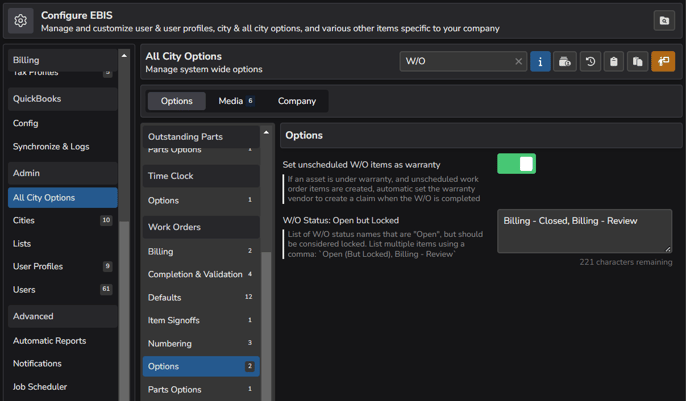Click the Admin sidebar section header

point(63,173)
